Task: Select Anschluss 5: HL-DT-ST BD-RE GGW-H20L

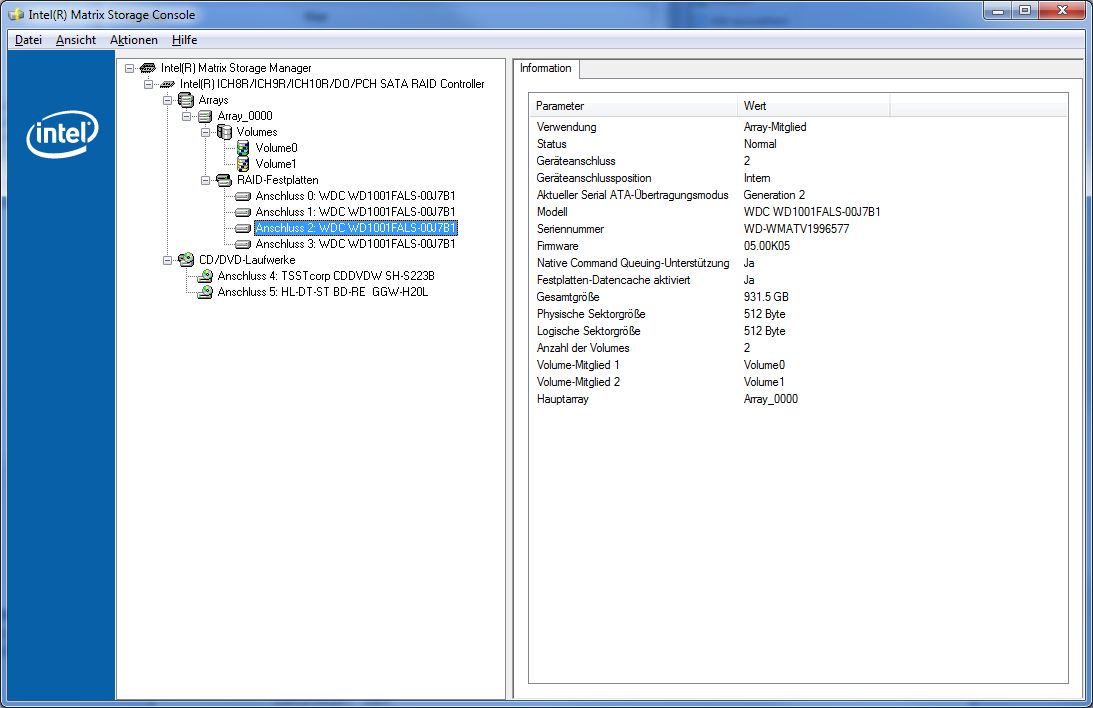Action: 323,292
